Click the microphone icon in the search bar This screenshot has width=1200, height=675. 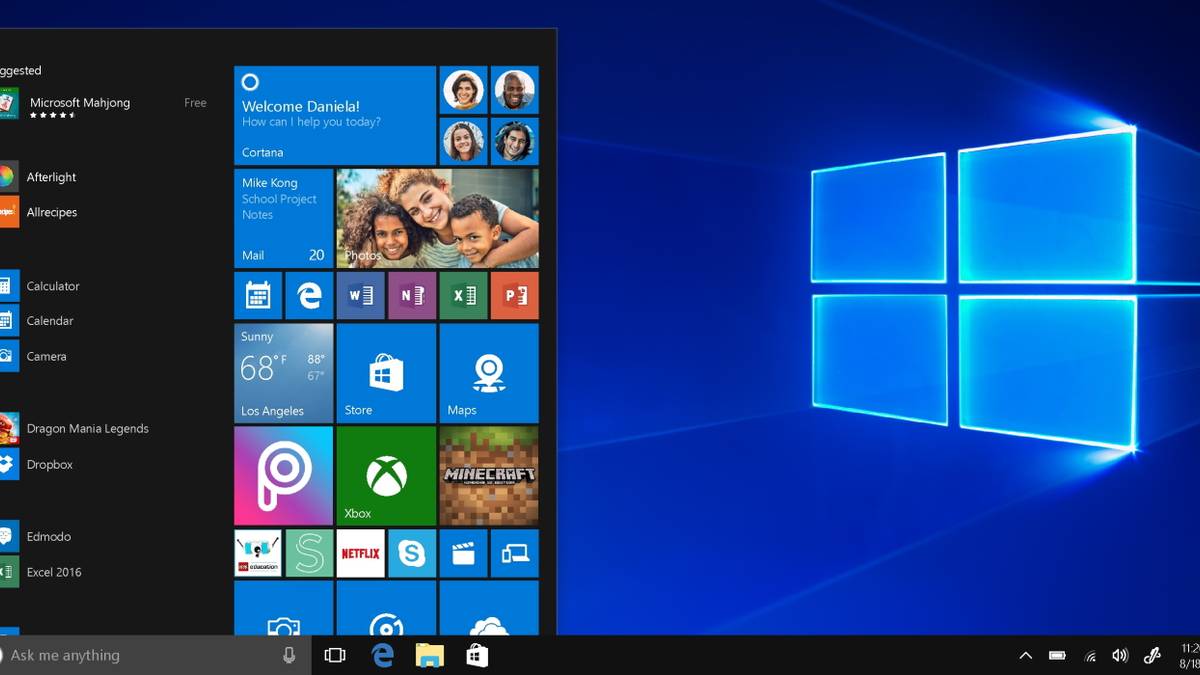pyautogui.click(x=289, y=655)
